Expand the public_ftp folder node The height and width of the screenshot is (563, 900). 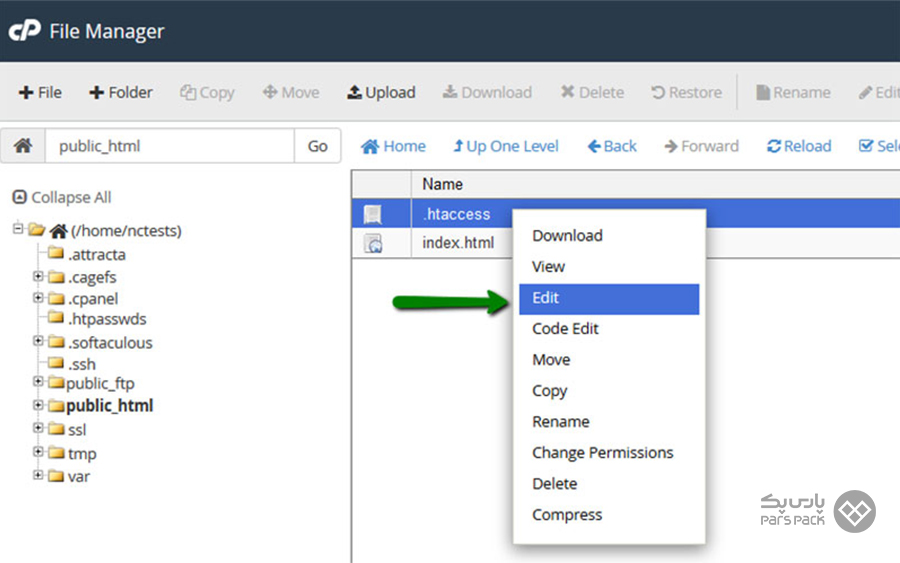pos(38,382)
